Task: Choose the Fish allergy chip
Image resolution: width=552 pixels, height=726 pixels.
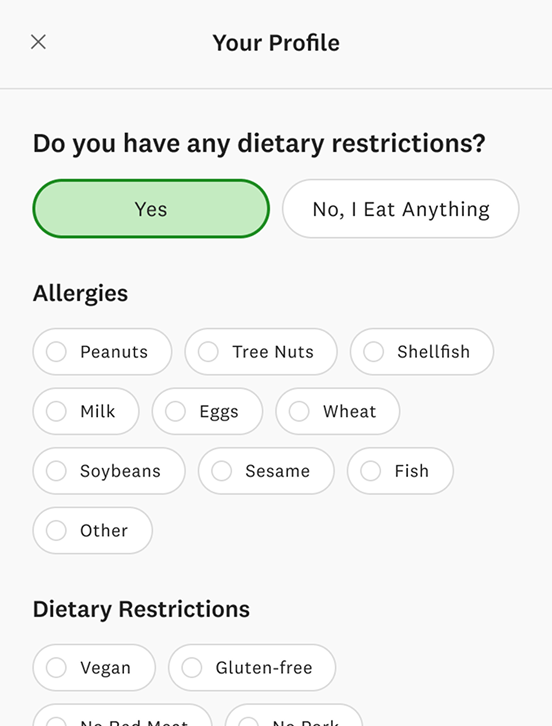Action: coord(400,471)
